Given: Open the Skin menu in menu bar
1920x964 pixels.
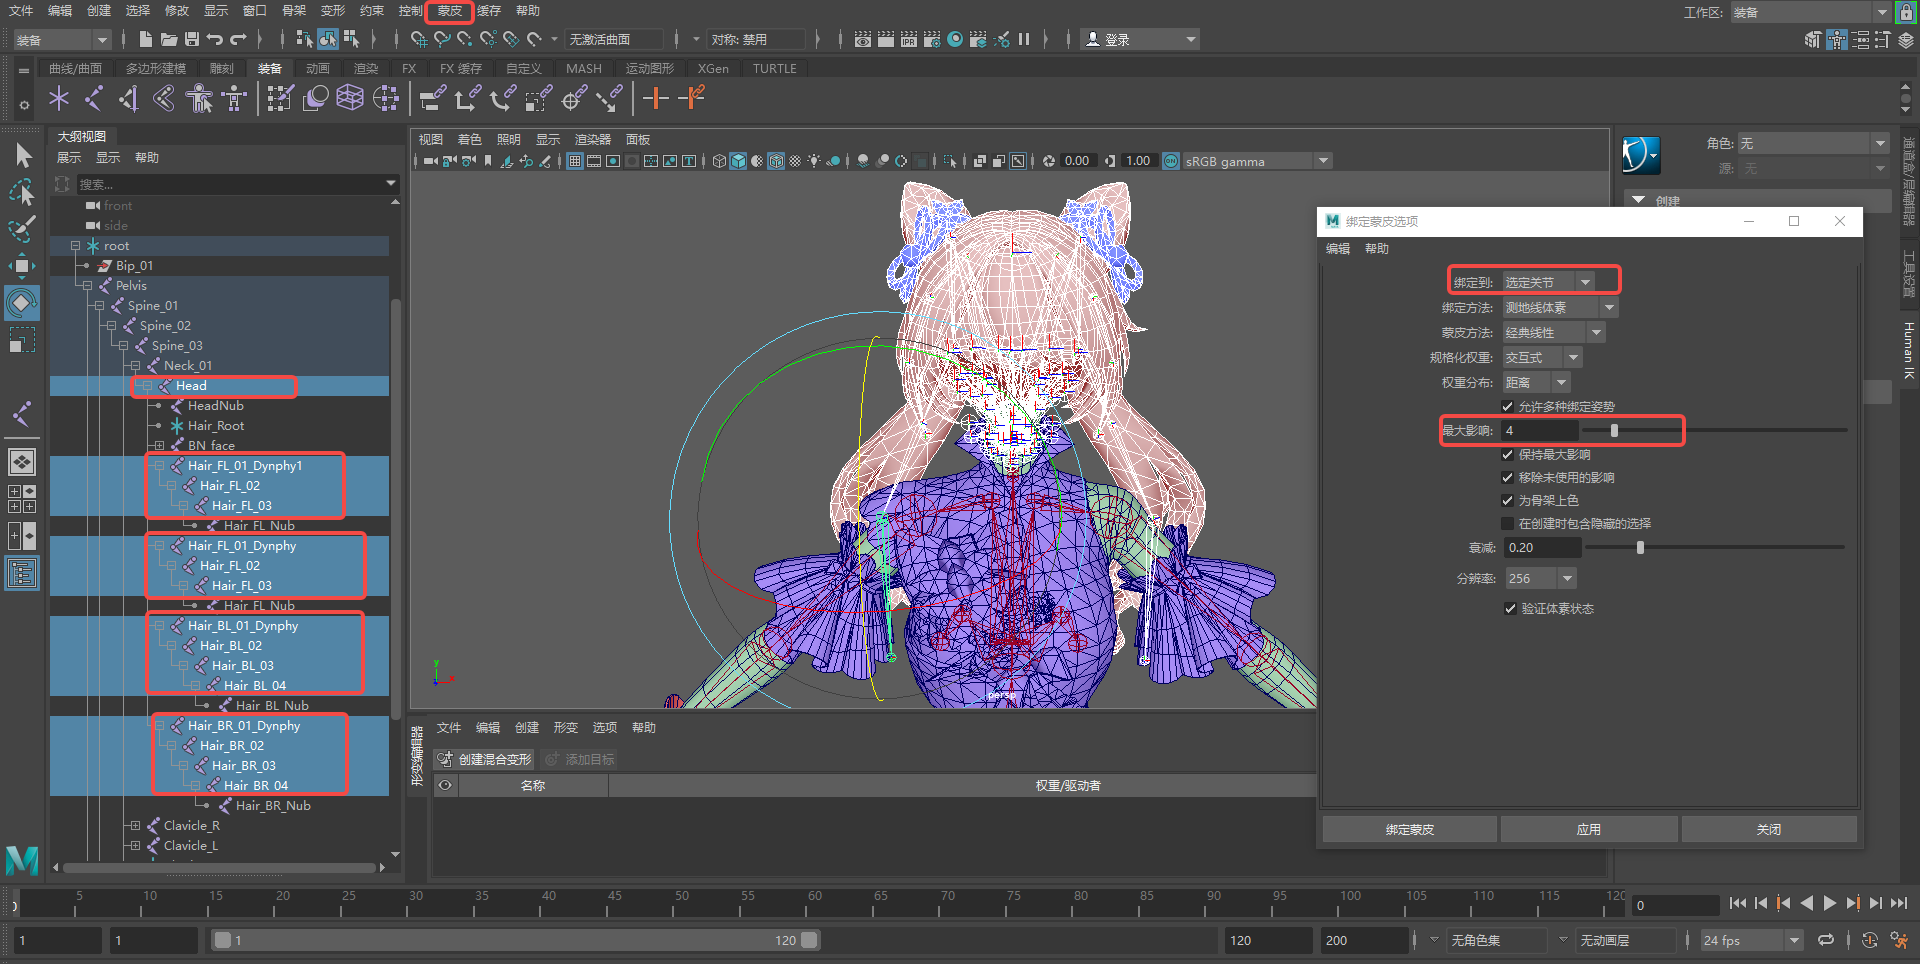Looking at the screenshot, I should pos(449,11).
